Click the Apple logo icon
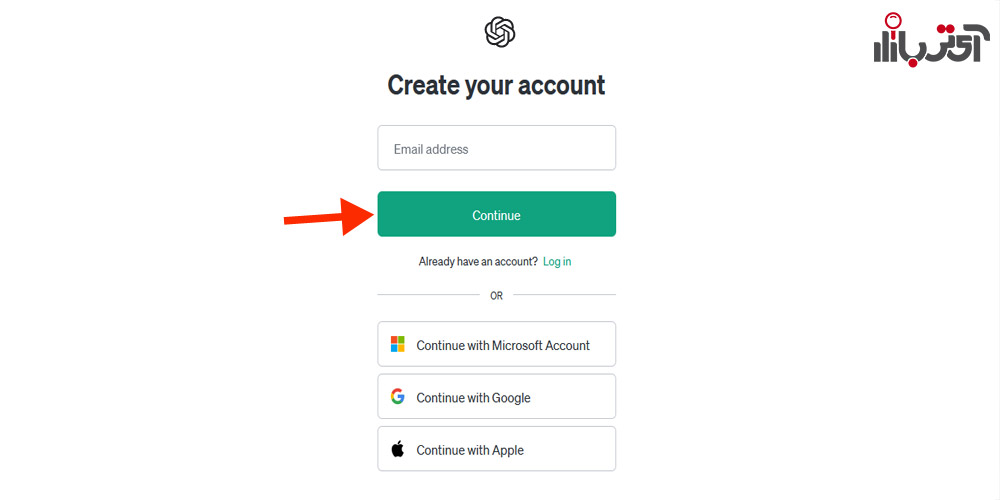The height and width of the screenshot is (500, 1000). (397, 449)
